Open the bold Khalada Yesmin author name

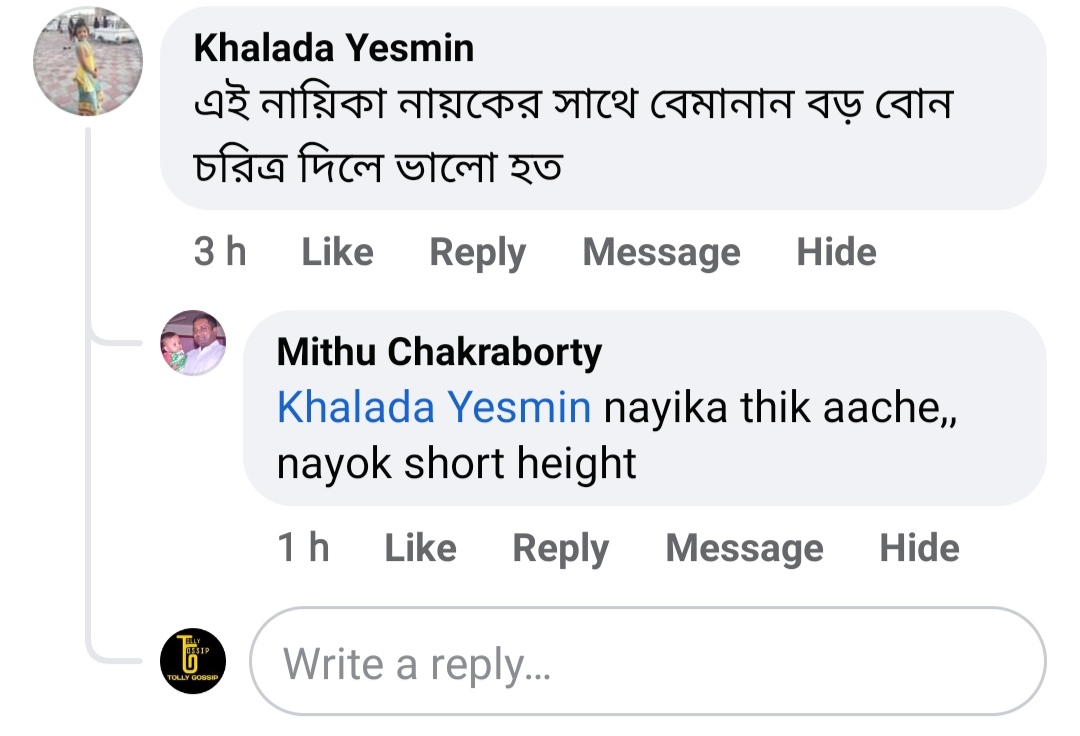[333, 47]
